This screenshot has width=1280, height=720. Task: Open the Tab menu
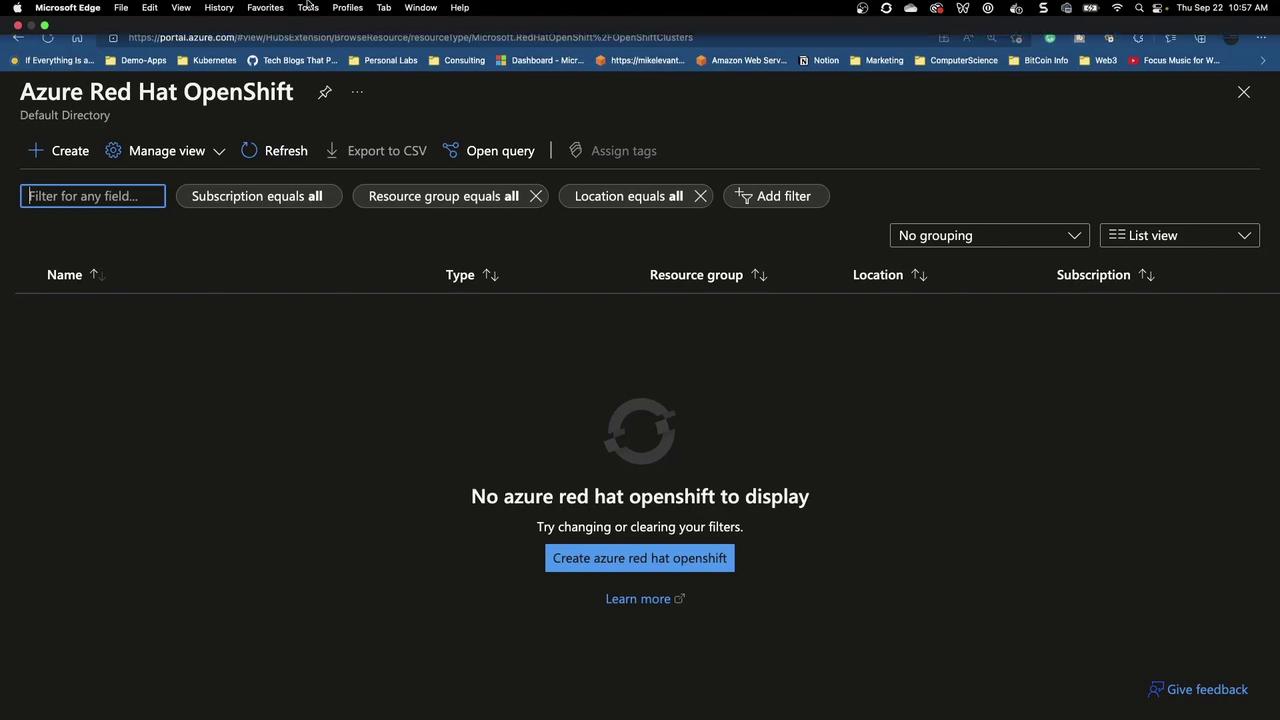[384, 8]
